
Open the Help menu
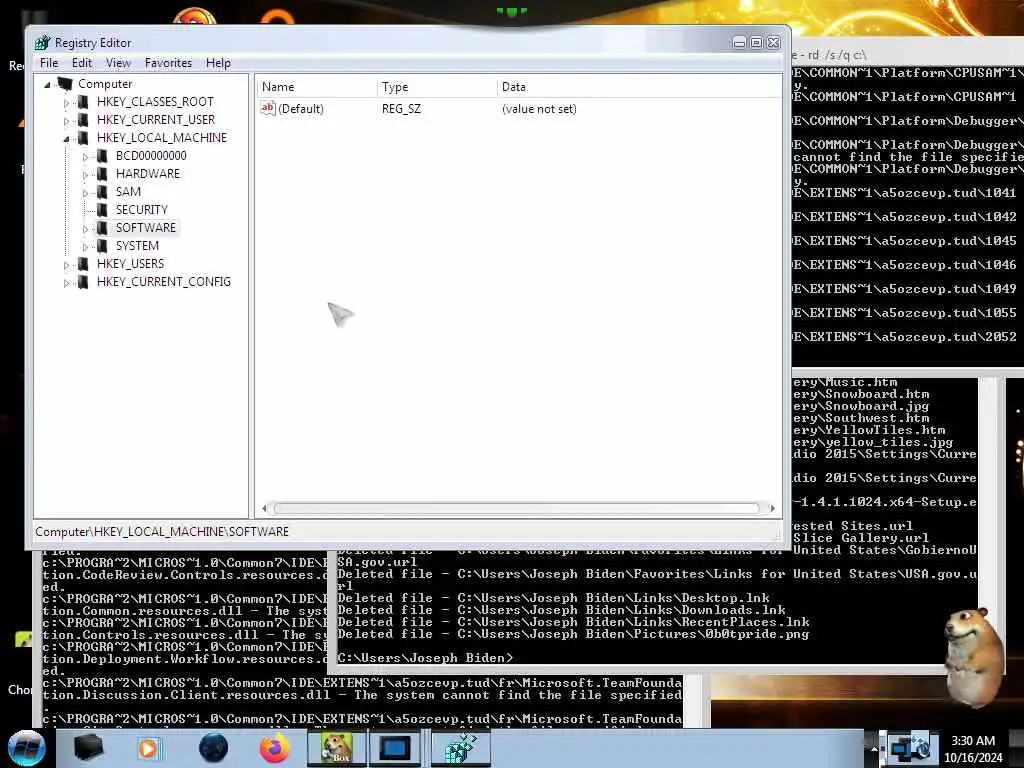click(218, 63)
